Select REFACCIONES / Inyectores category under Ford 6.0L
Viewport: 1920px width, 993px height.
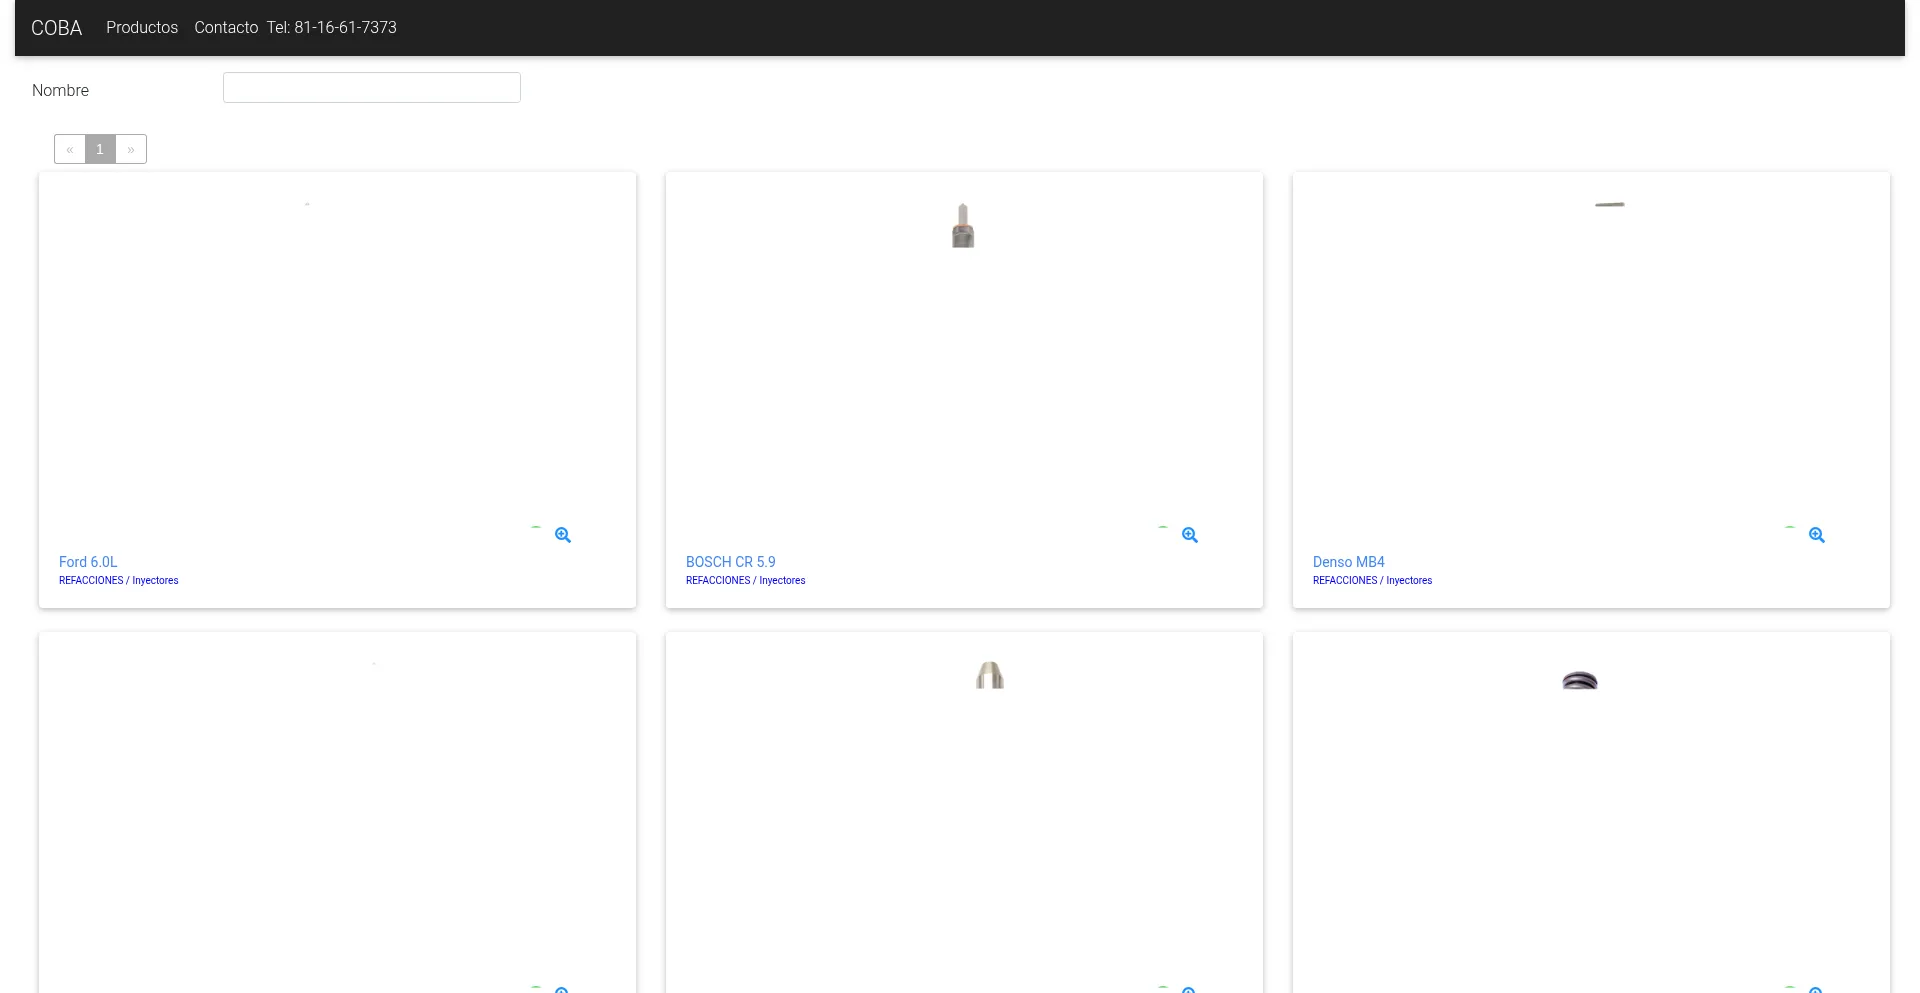(x=118, y=580)
